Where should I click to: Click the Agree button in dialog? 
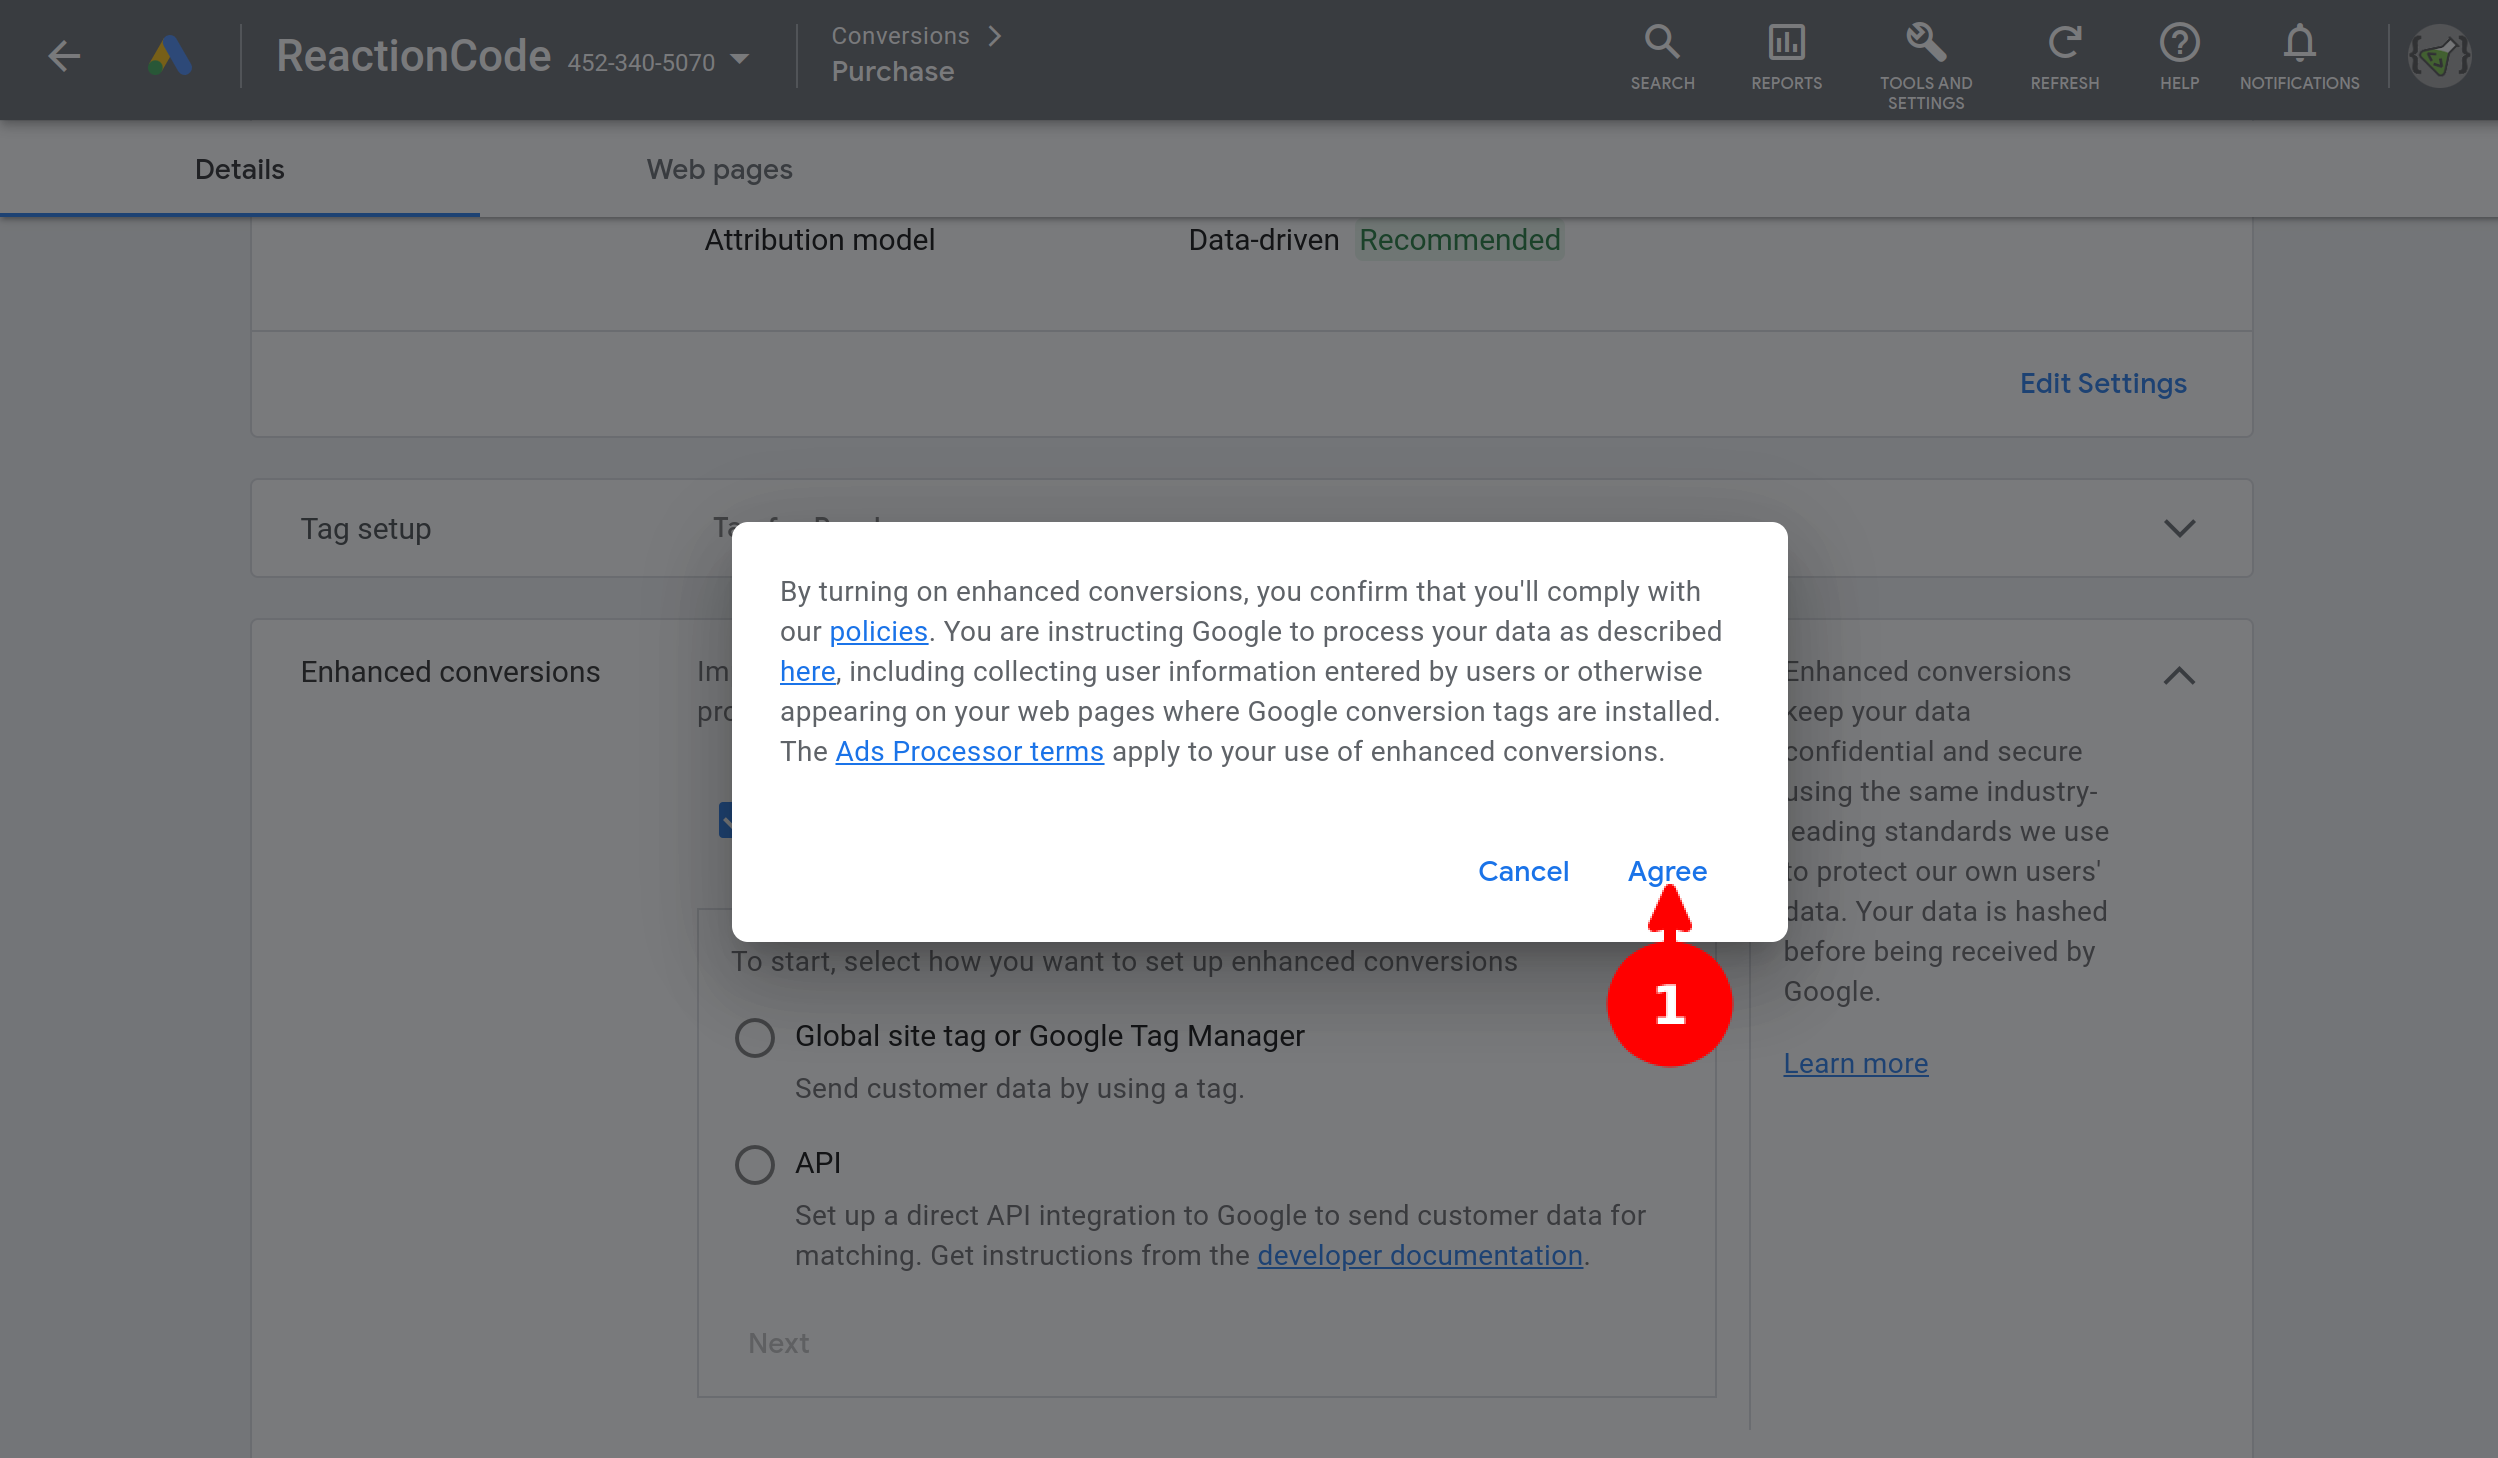pyautogui.click(x=1667, y=871)
